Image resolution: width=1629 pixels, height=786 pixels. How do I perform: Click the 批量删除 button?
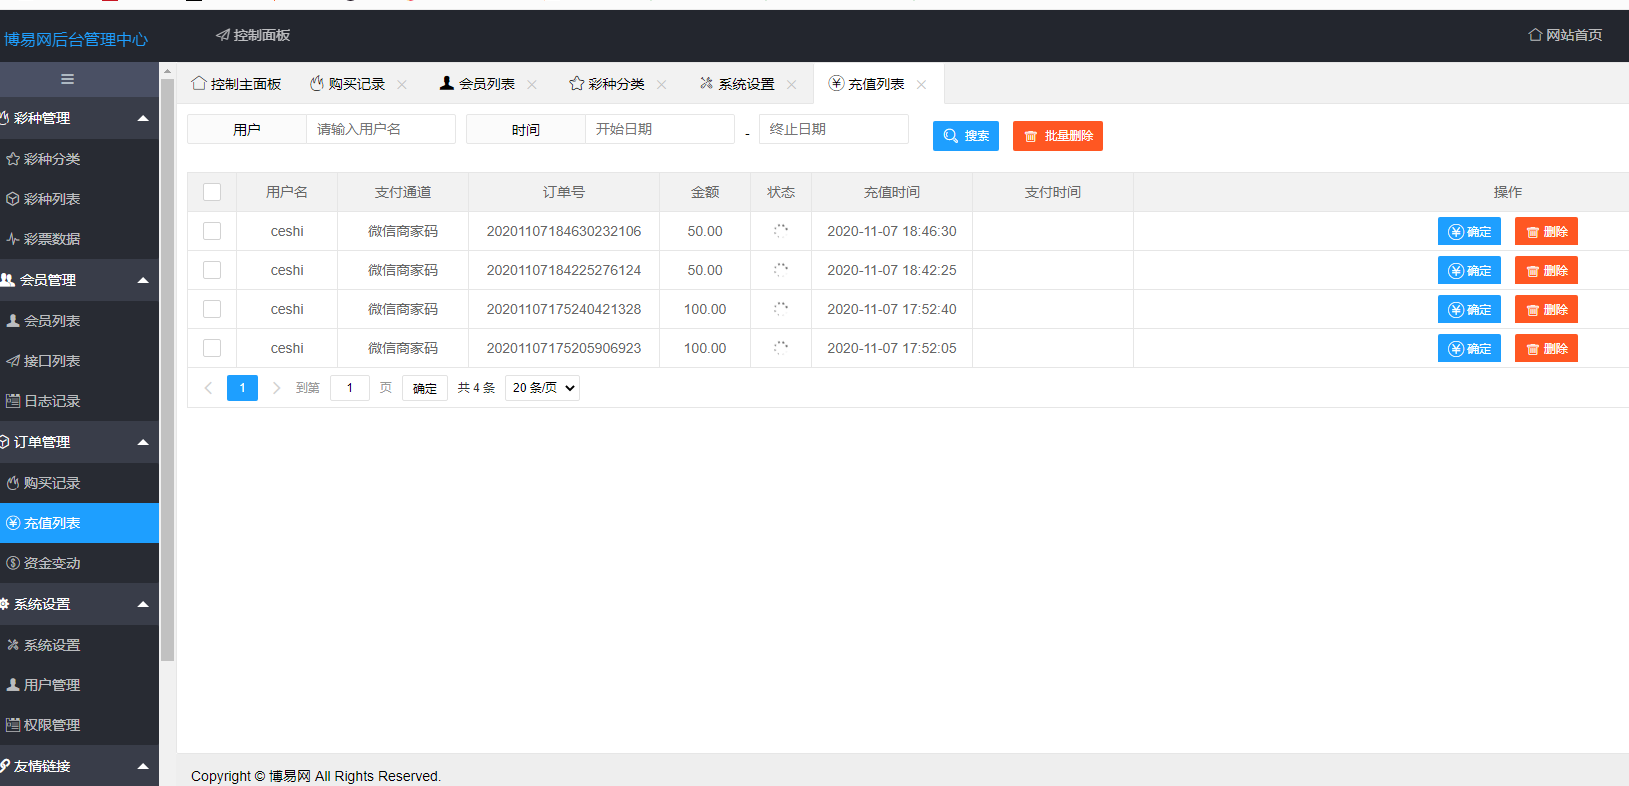(x=1058, y=136)
